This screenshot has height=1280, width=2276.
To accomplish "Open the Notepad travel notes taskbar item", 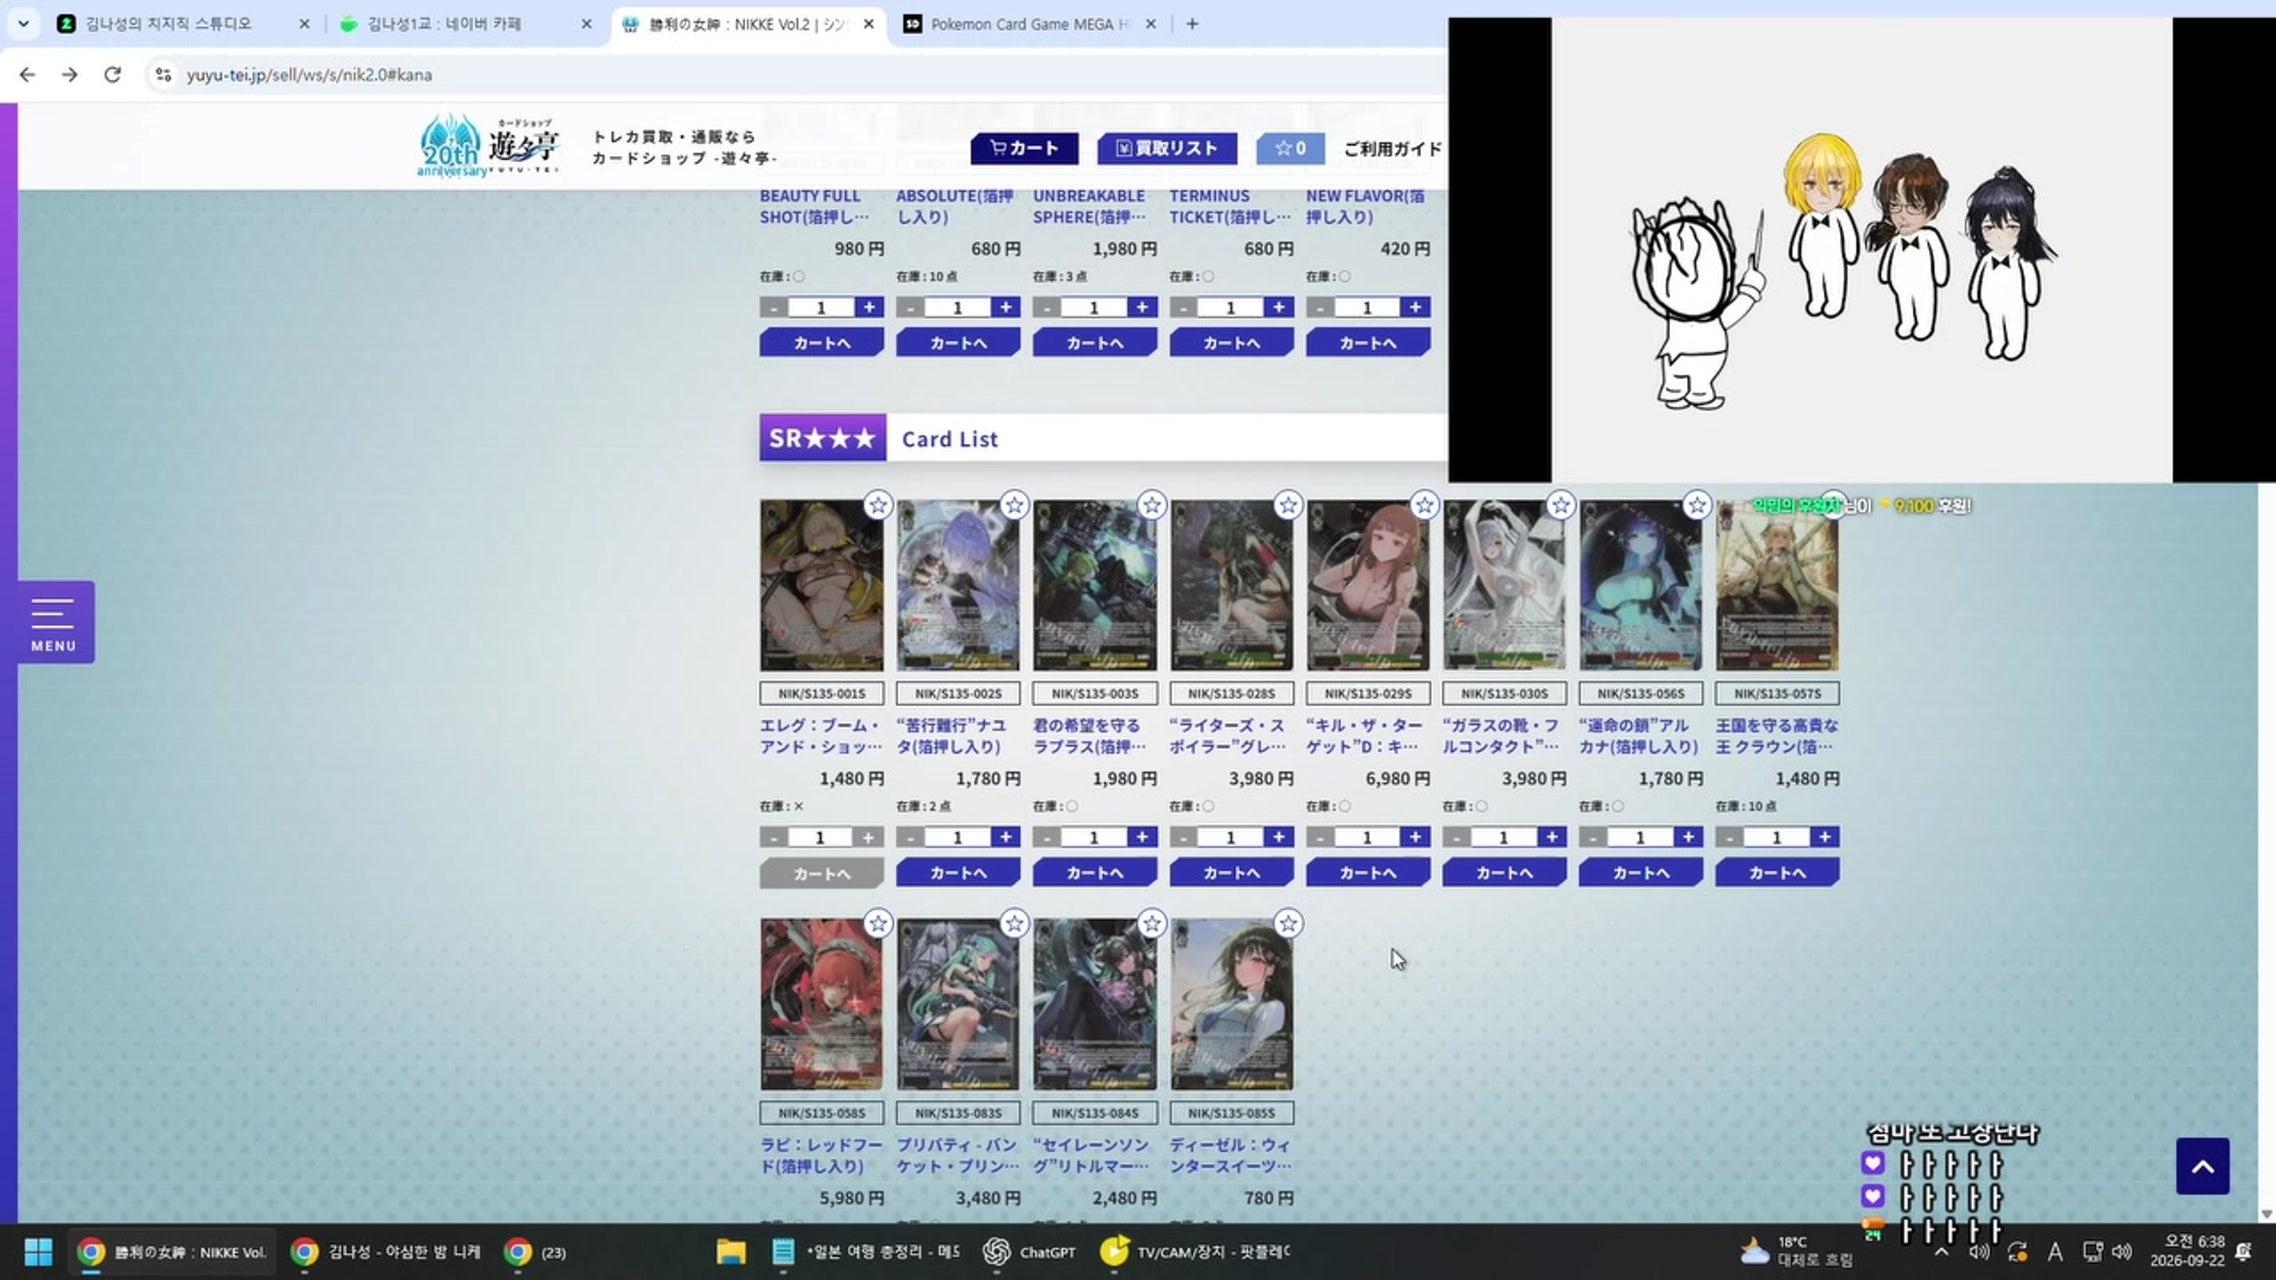I will click(x=866, y=1252).
